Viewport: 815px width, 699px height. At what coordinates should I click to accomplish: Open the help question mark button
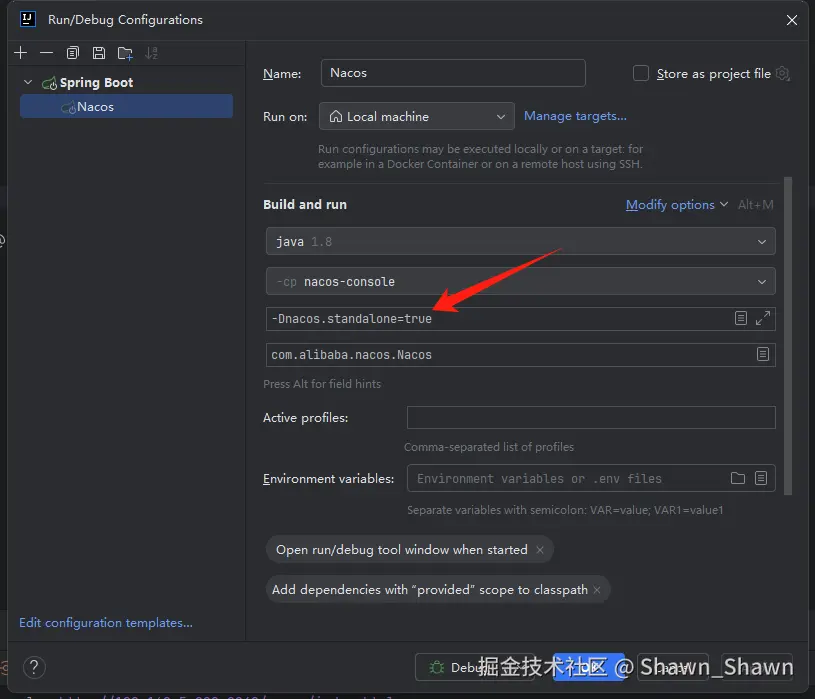point(34,667)
